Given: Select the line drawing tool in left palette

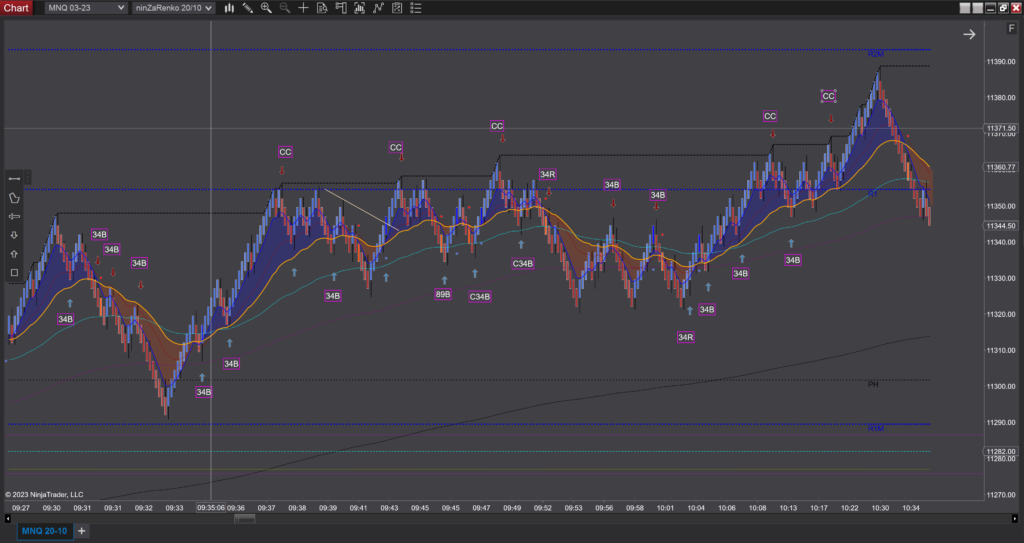Looking at the screenshot, I should (x=14, y=178).
